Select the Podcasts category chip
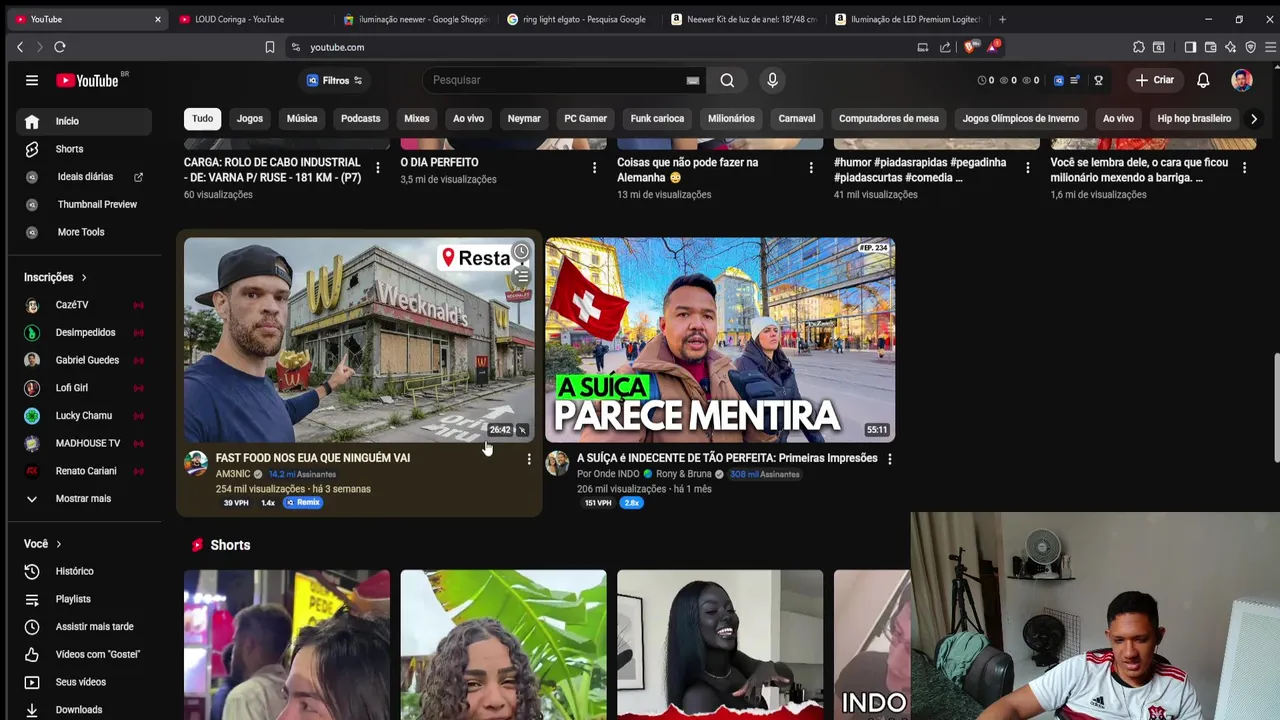1280x720 pixels. 360,118
